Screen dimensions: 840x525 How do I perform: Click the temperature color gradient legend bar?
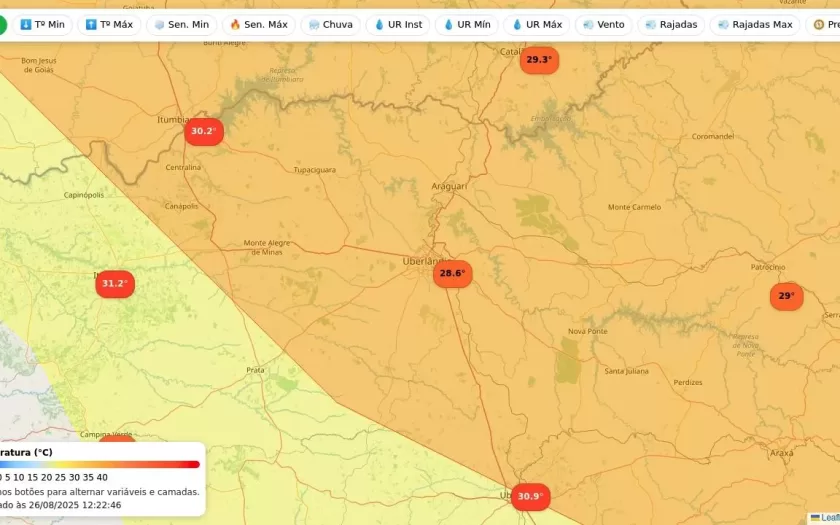click(100, 464)
